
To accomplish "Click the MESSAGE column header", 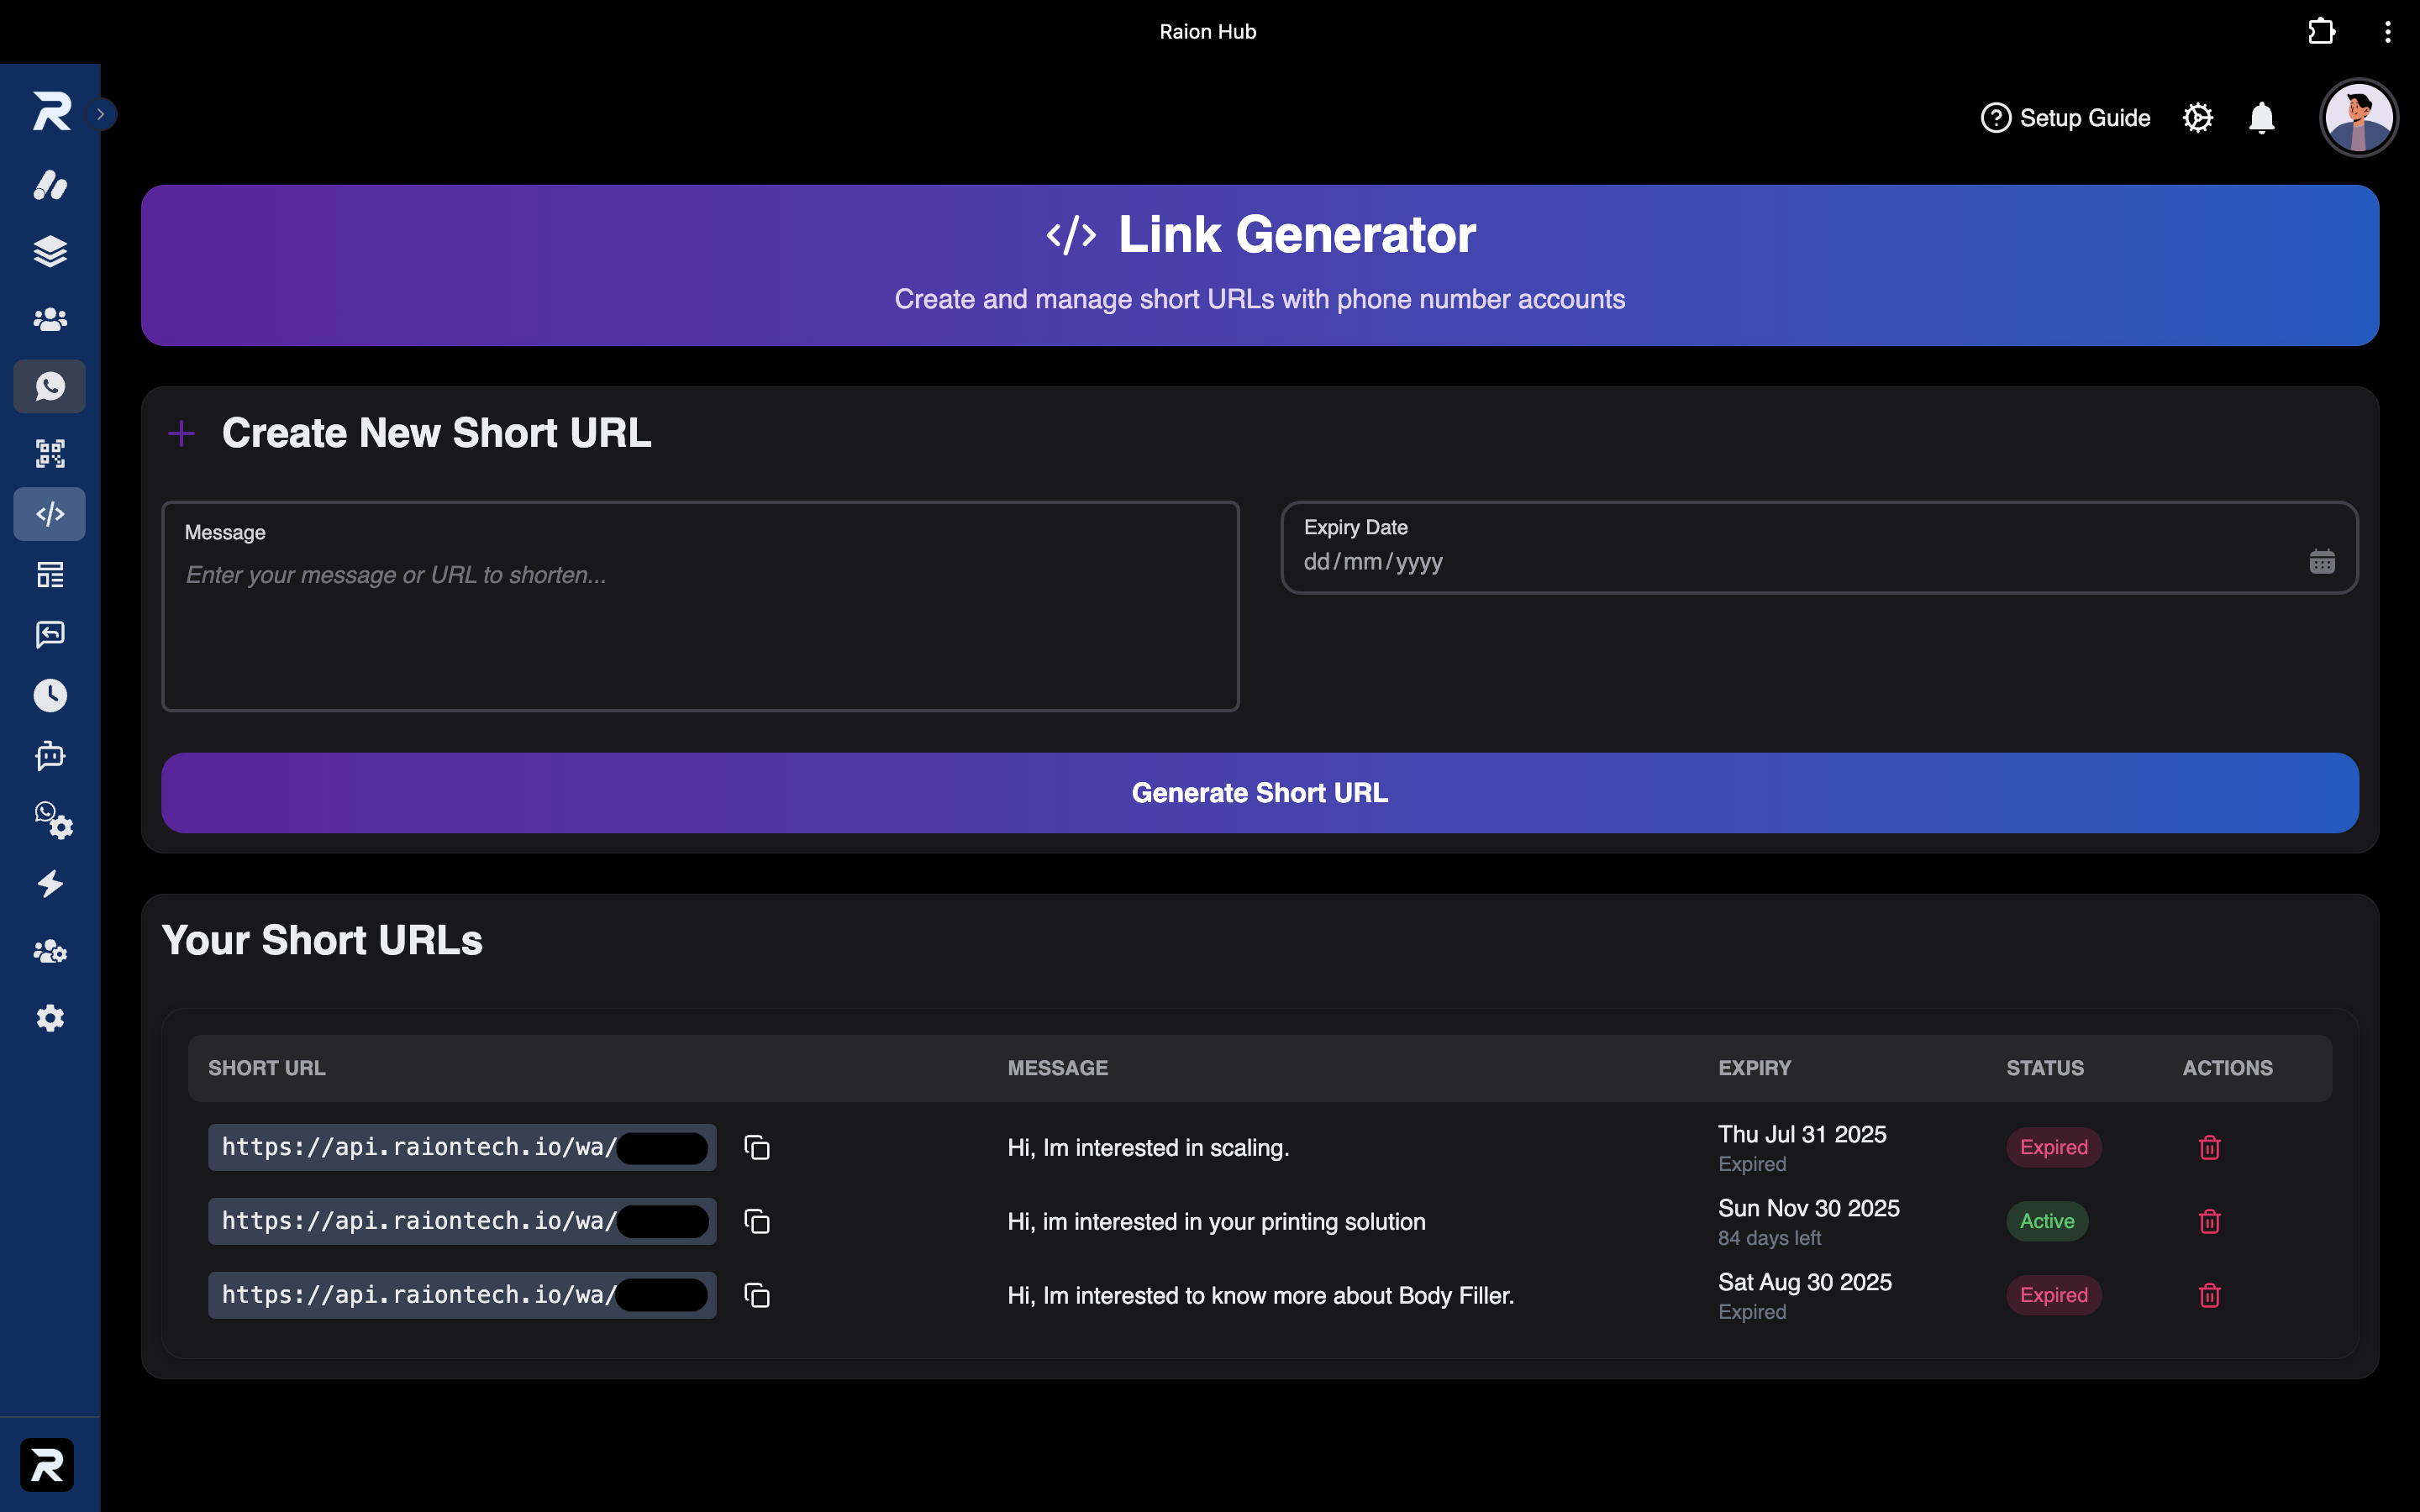I will [x=1057, y=1068].
